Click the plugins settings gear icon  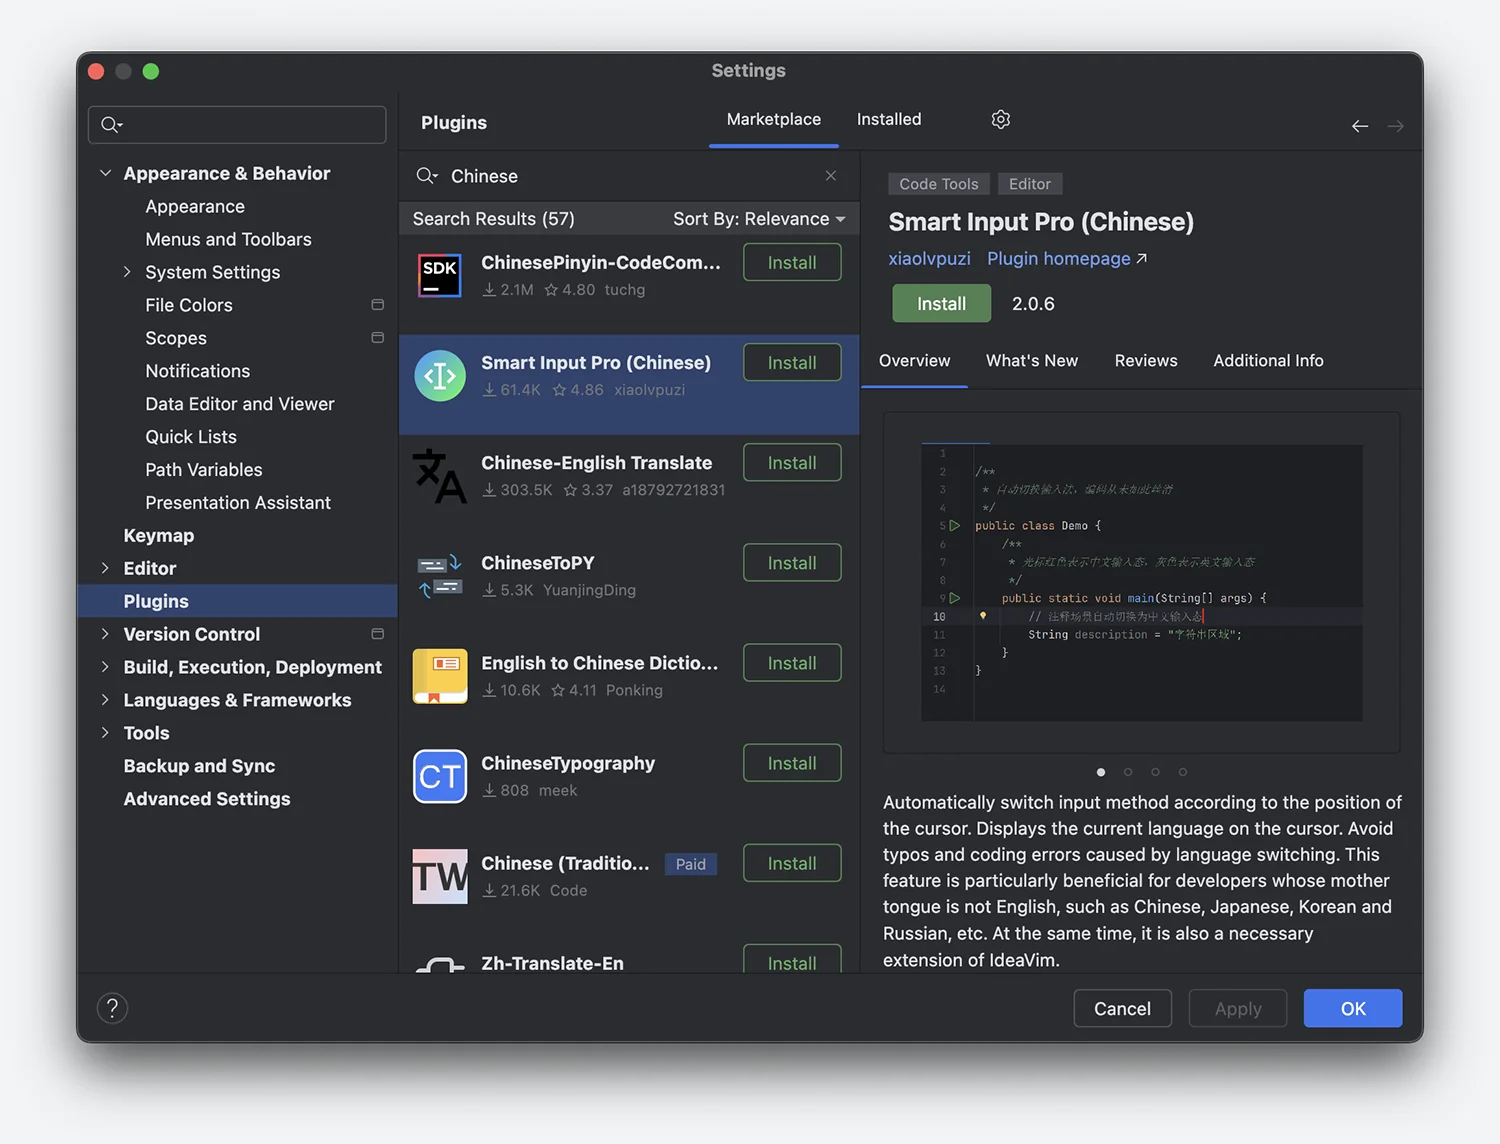point(1000,119)
